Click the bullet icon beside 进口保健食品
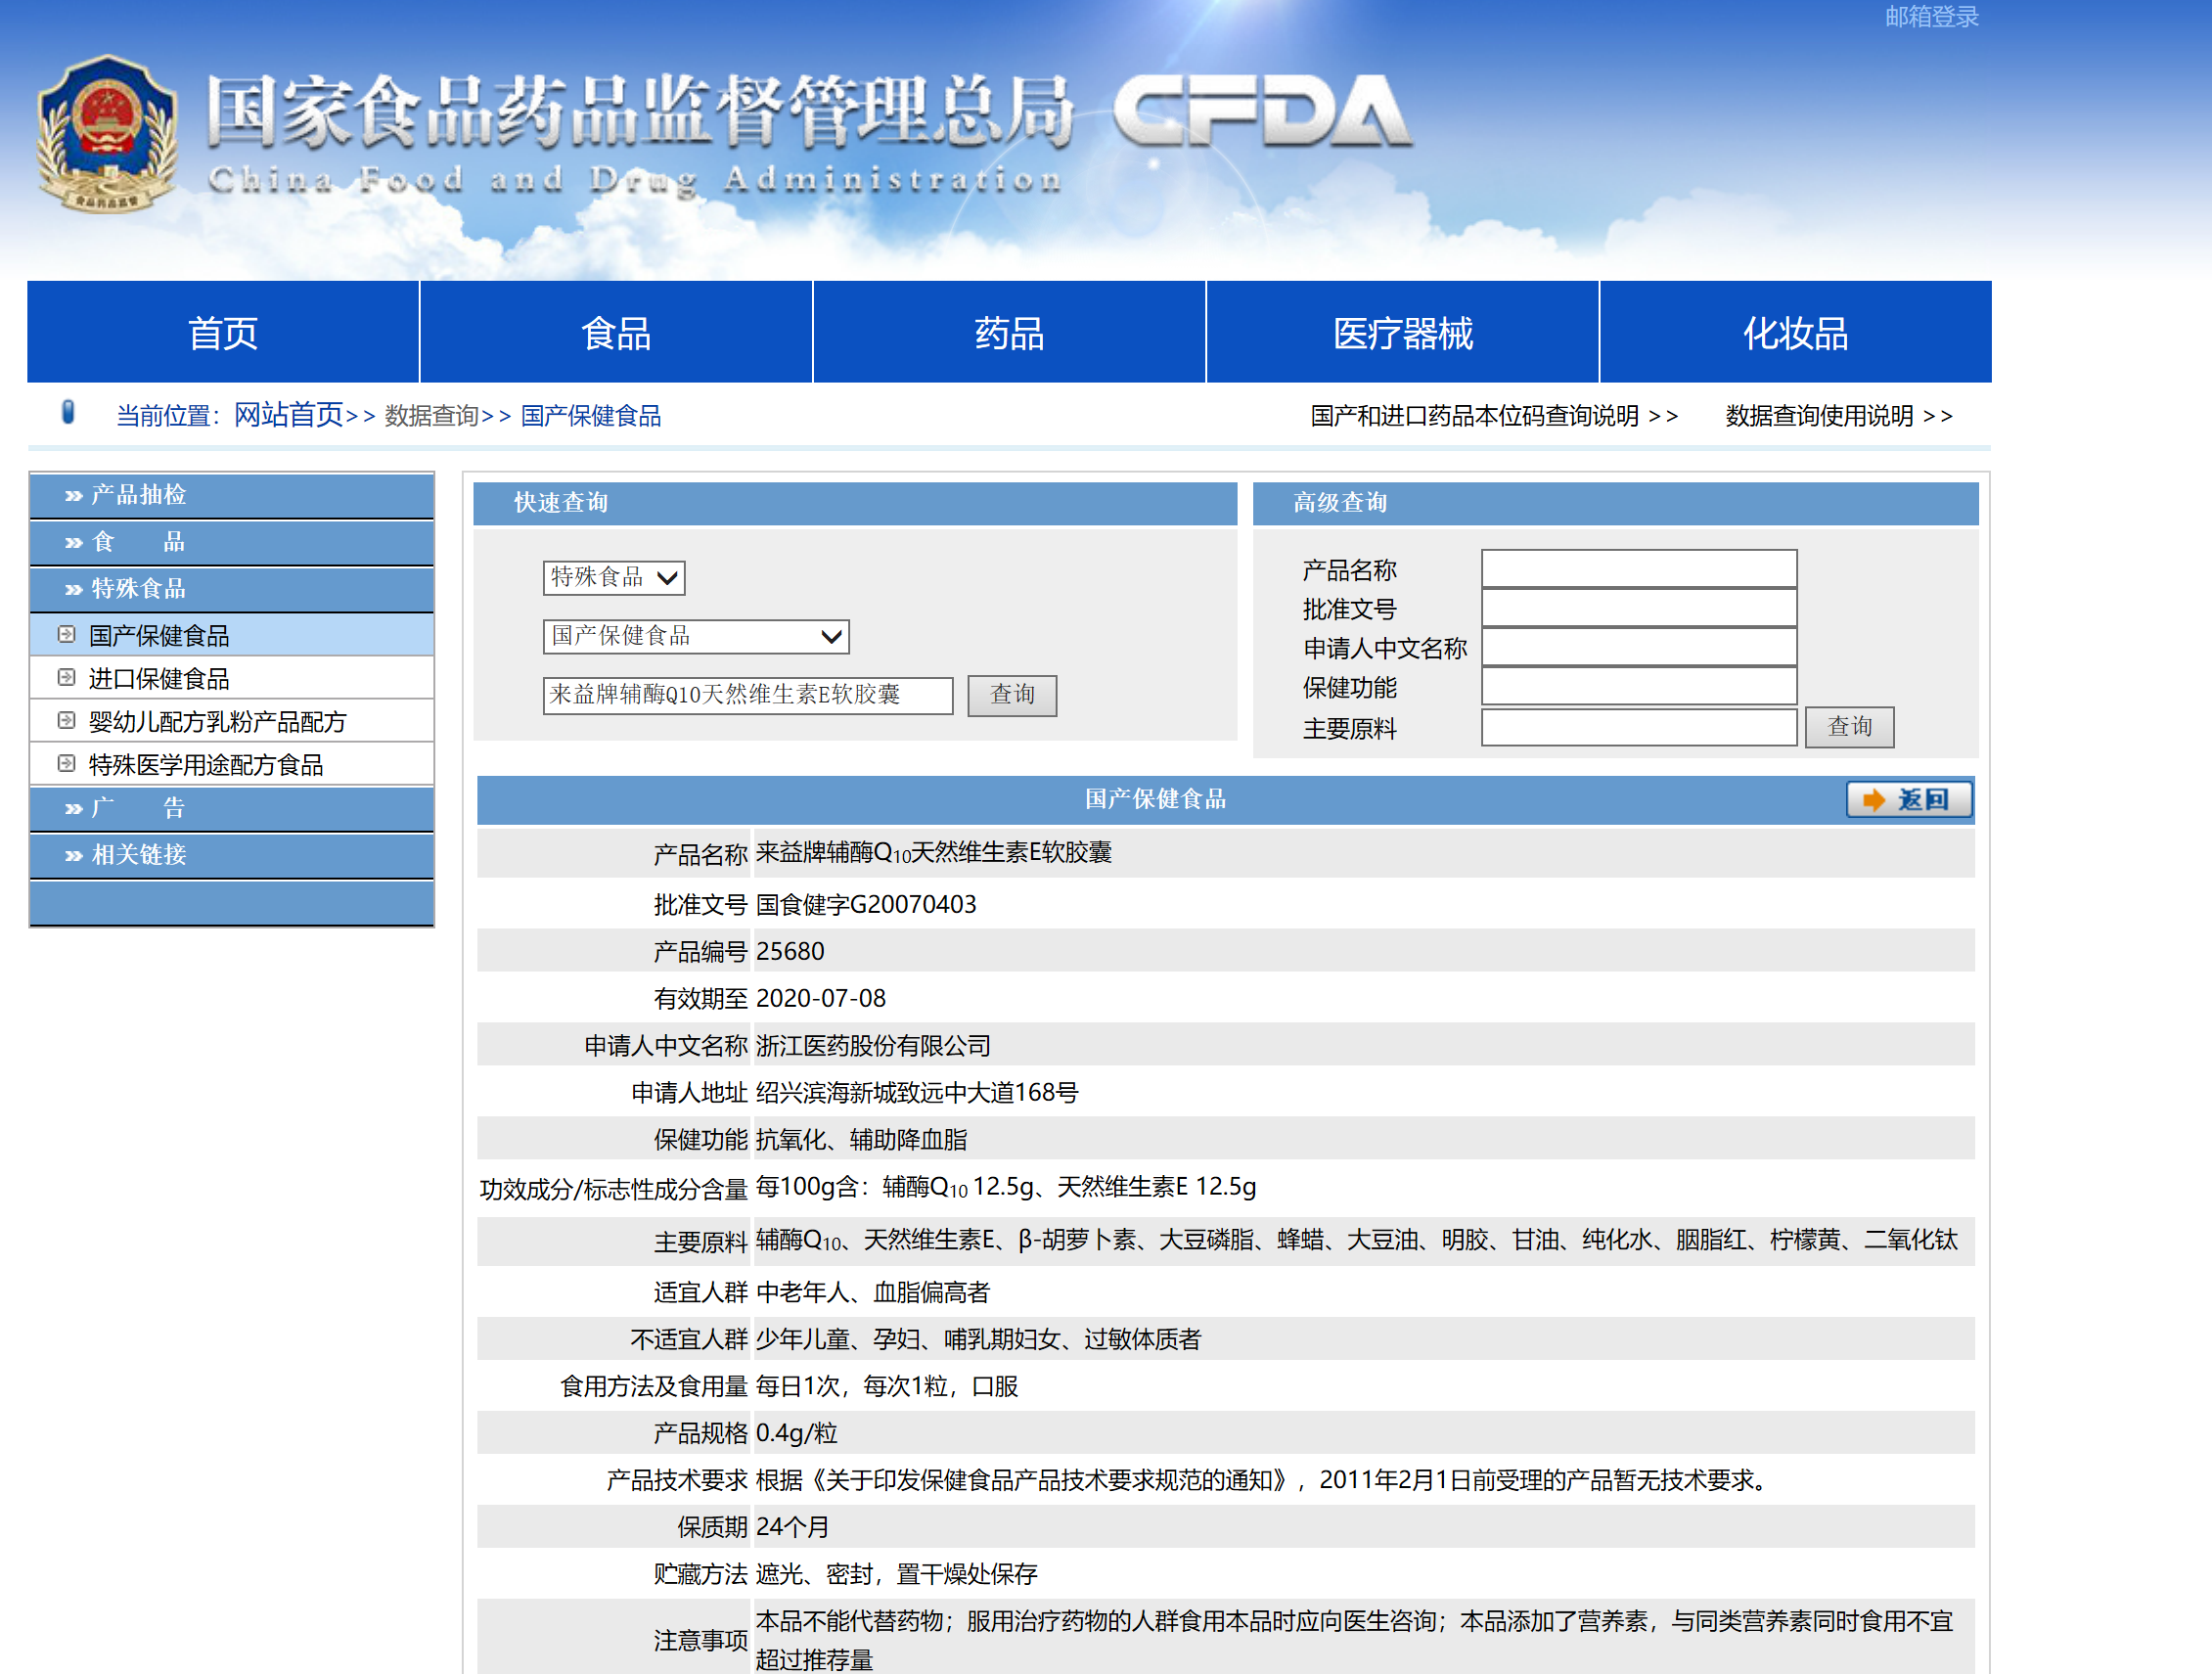This screenshot has width=2212, height=1674. point(67,678)
